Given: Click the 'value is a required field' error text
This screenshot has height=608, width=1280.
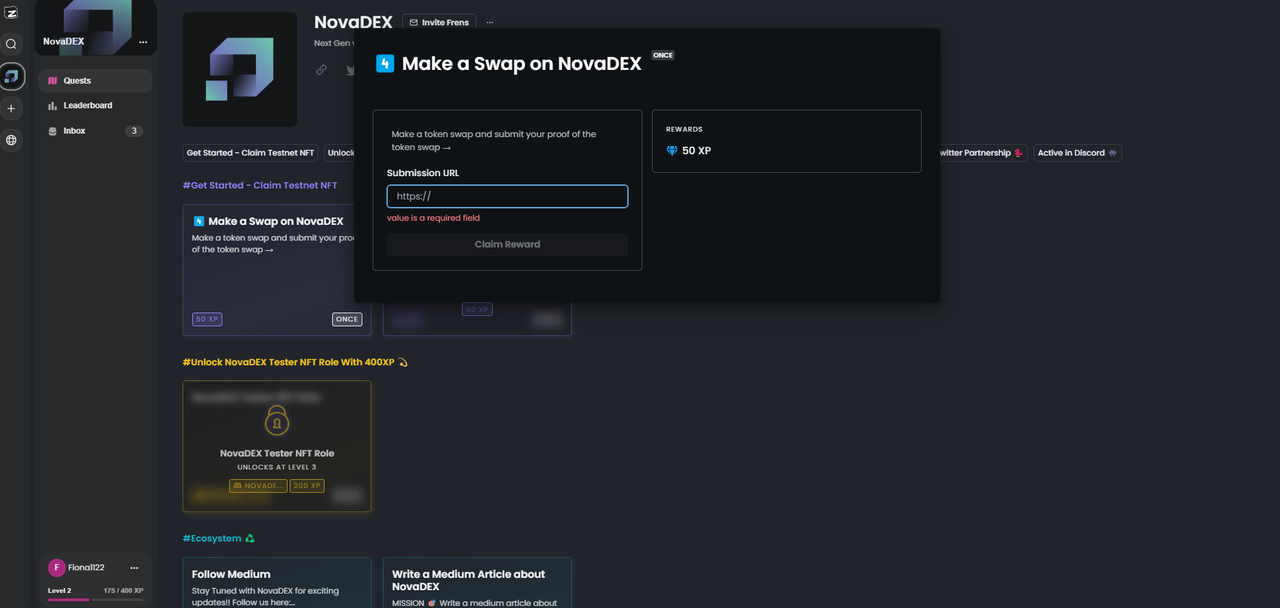Looking at the screenshot, I should 433,218.
